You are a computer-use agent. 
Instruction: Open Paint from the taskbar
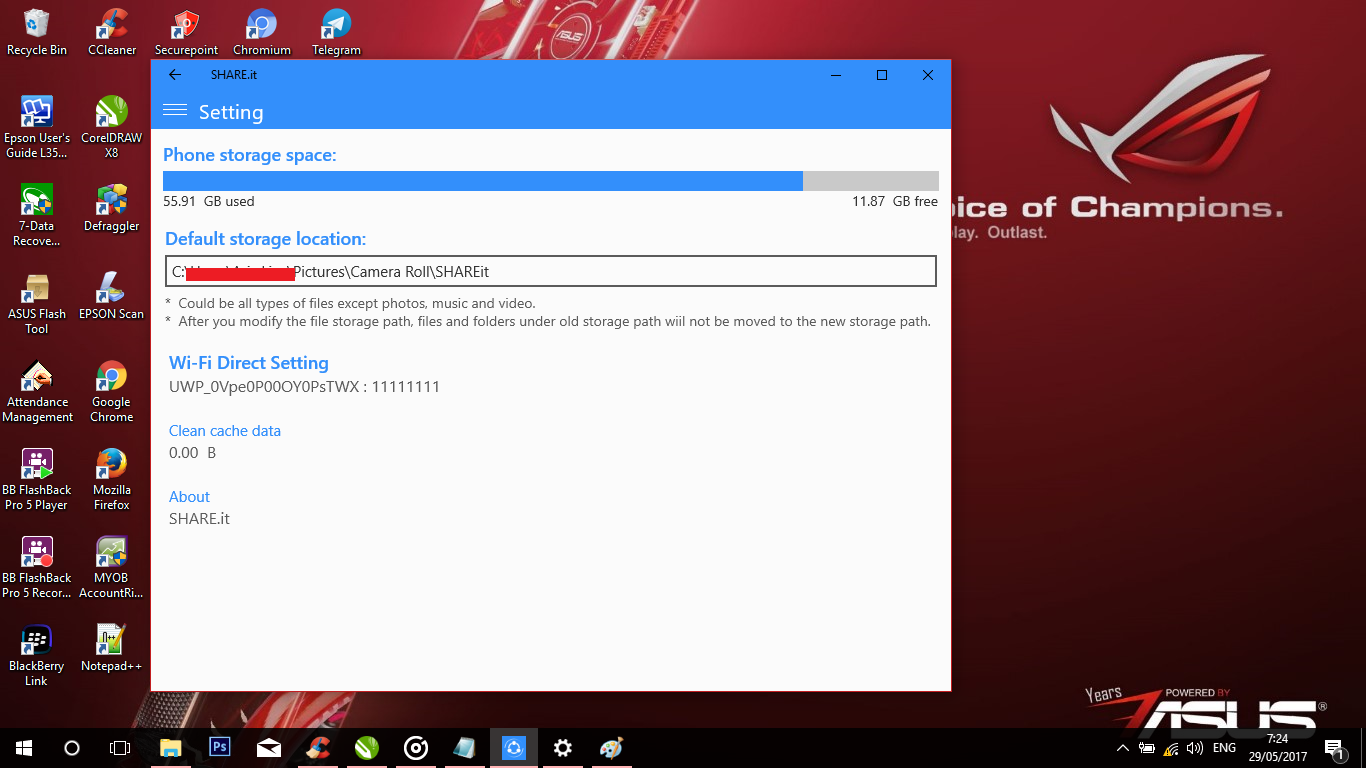(611, 747)
